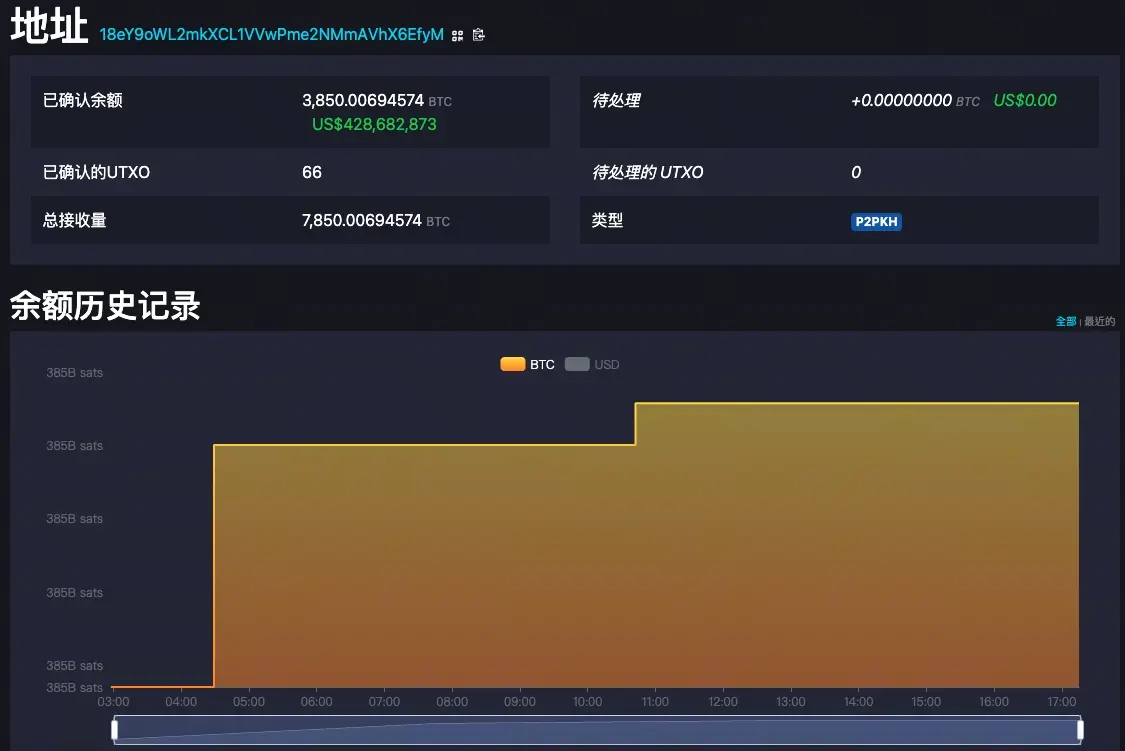Viewport: 1125px width, 751px height.
Task: Click the grey USD legend swatch
Action: pyautogui.click(x=577, y=365)
